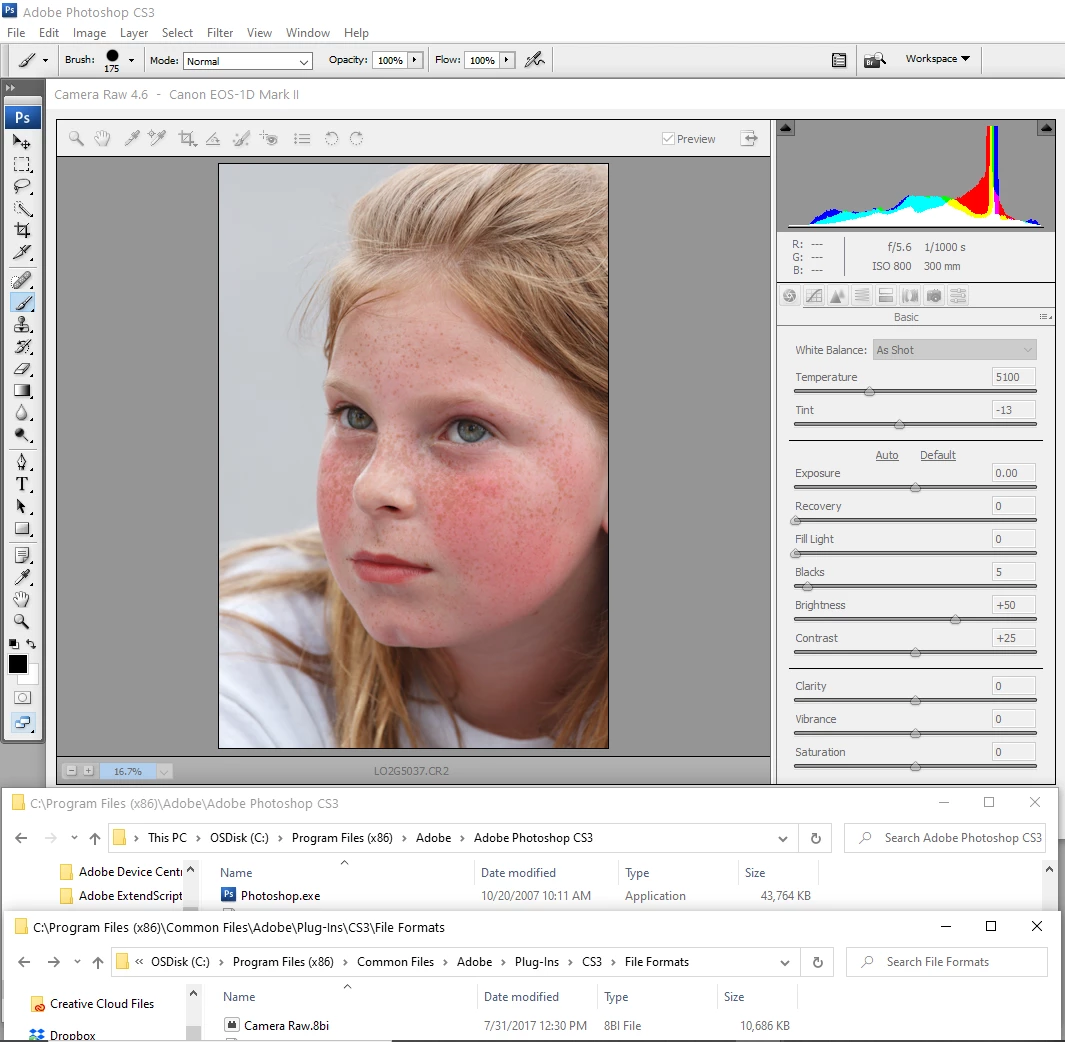Select the Camera Raw Red Eye Removal tool
The width and height of the screenshot is (1065, 1042).
[x=268, y=139]
